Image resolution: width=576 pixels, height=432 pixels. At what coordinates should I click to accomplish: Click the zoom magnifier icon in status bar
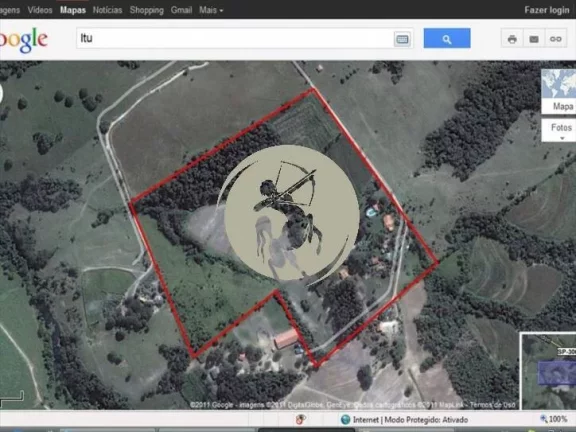pyautogui.click(x=544, y=419)
